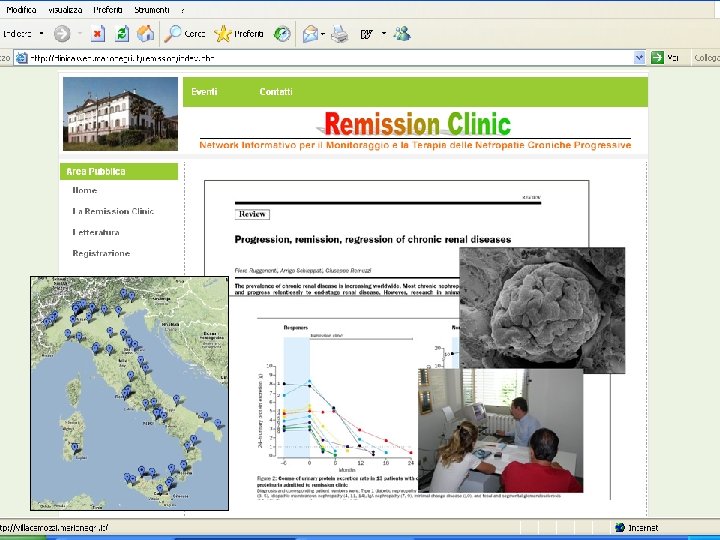Image resolution: width=720 pixels, height=540 pixels.
Task: Print the page with printer icon
Action: [x=340, y=34]
